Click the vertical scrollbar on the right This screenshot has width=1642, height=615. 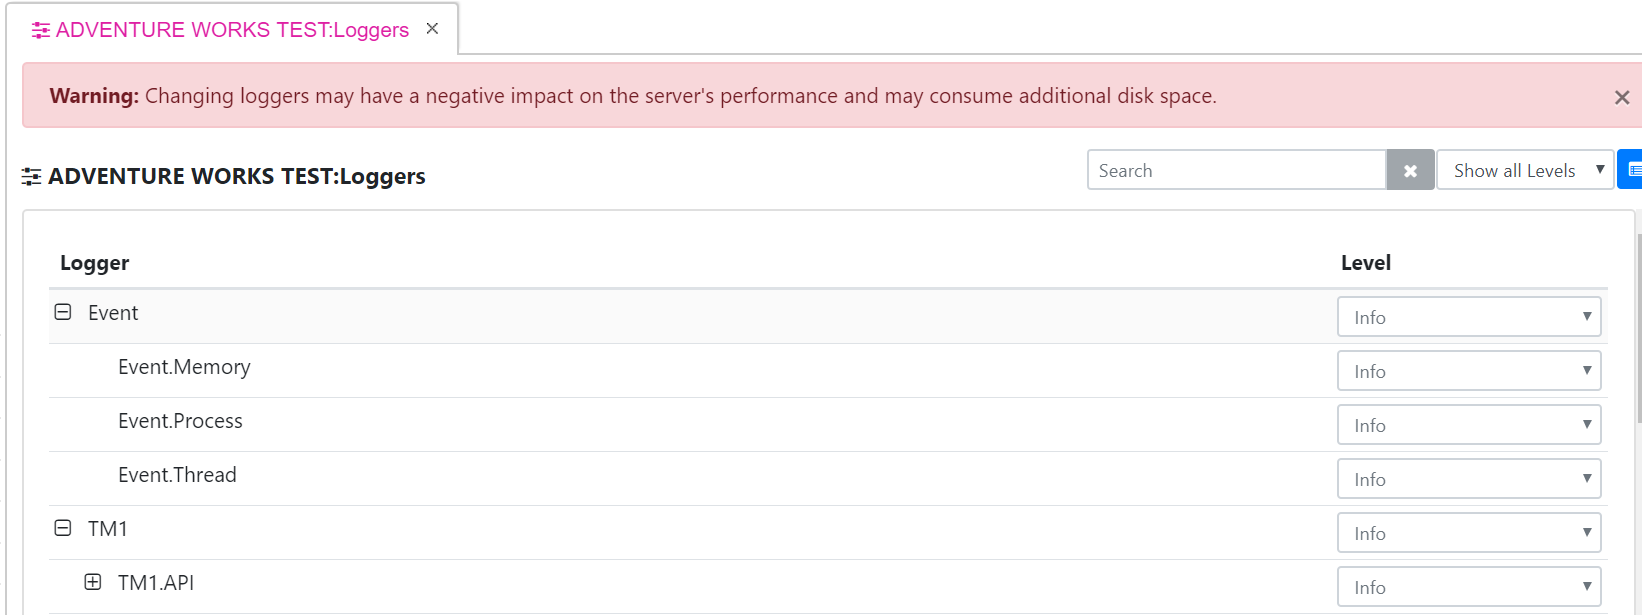1639,328
